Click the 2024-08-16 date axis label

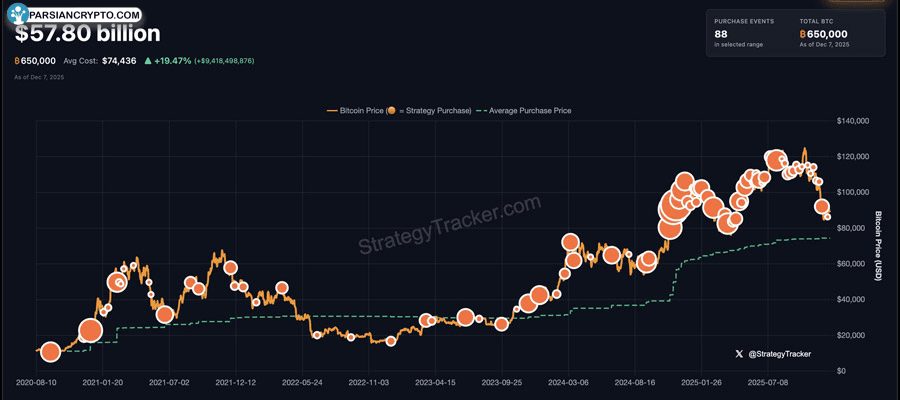635,382
